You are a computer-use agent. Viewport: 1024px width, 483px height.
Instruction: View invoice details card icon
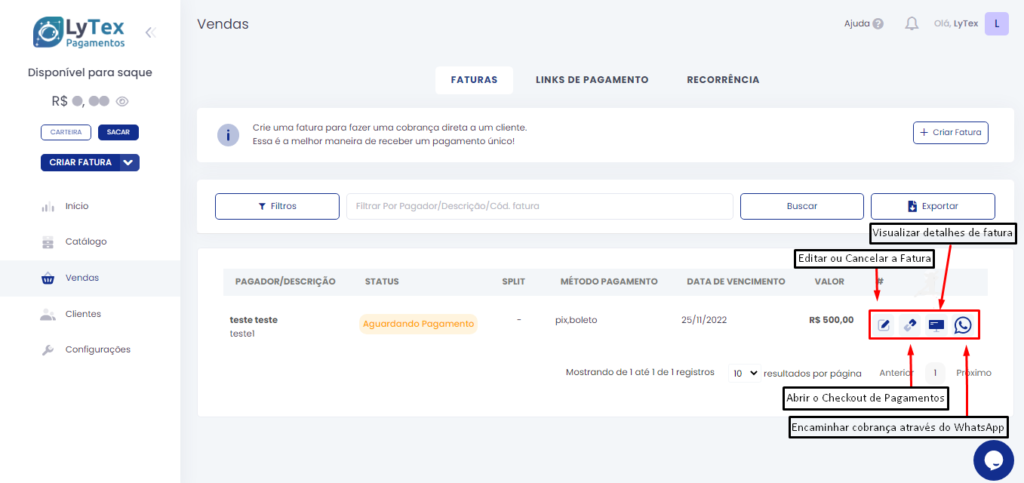[936, 325]
